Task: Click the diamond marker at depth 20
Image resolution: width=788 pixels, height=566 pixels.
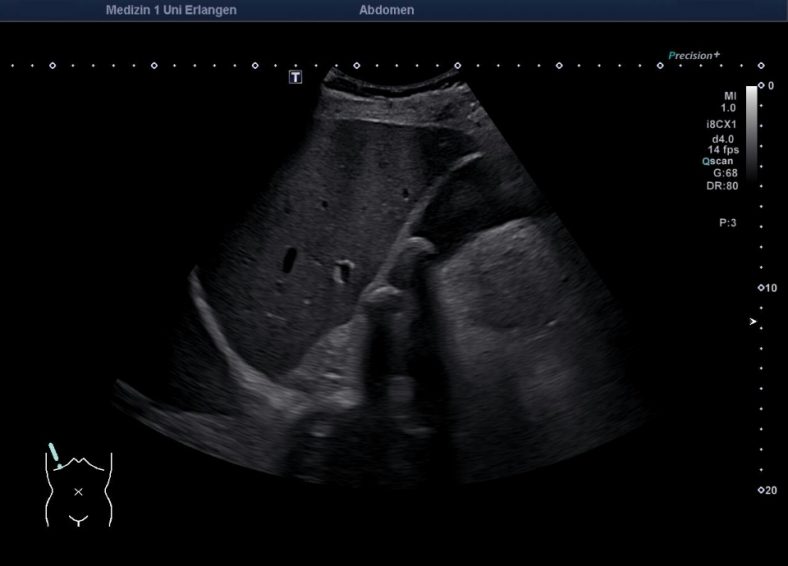Action: (761, 490)
